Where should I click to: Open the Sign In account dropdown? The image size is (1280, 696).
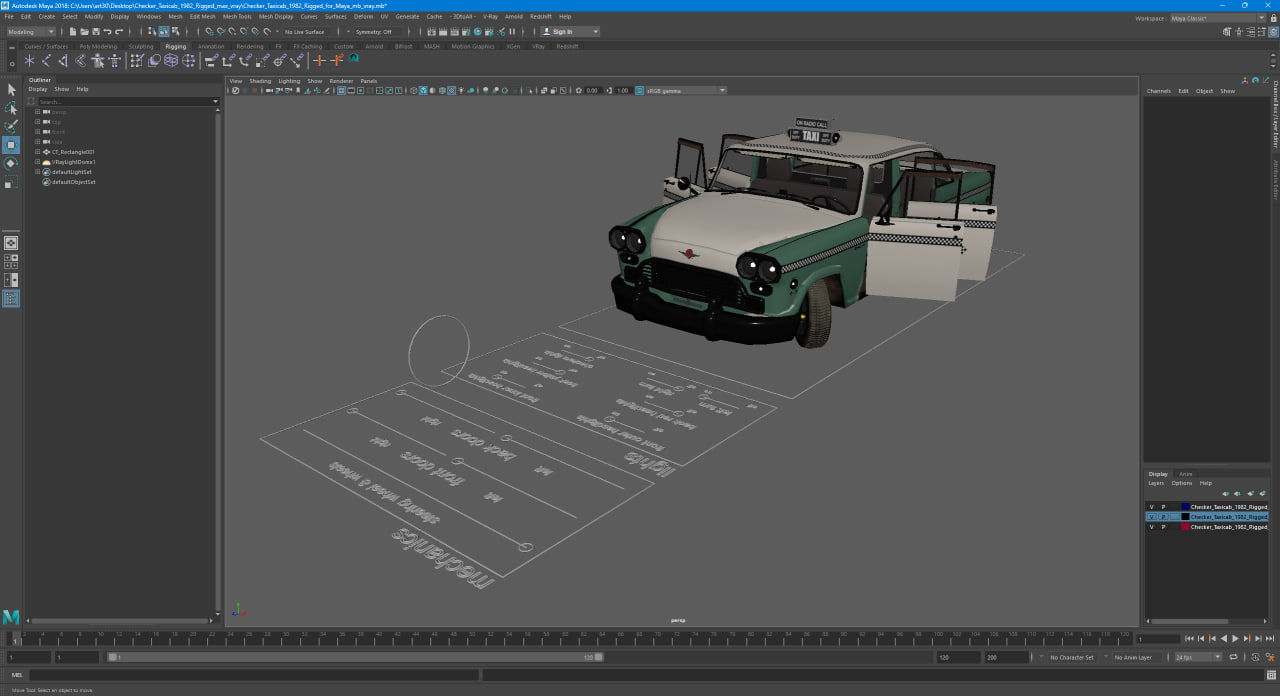(570, 32)
